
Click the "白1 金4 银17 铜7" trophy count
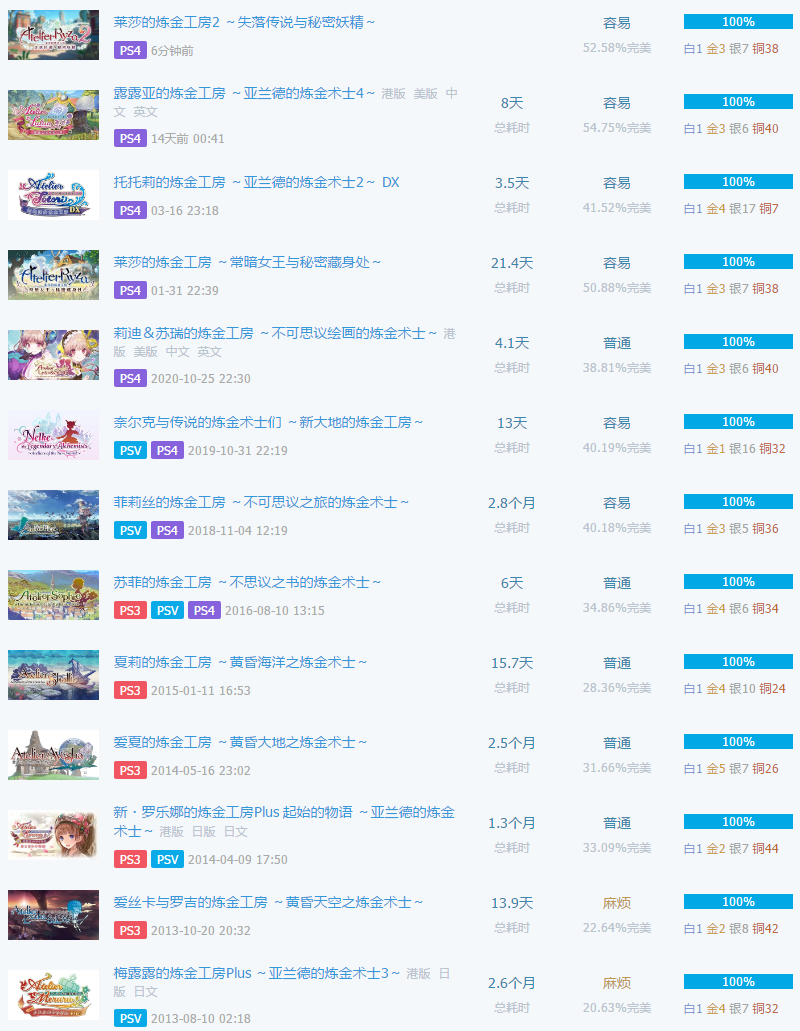pyautogui.click(x=731, y=208)
